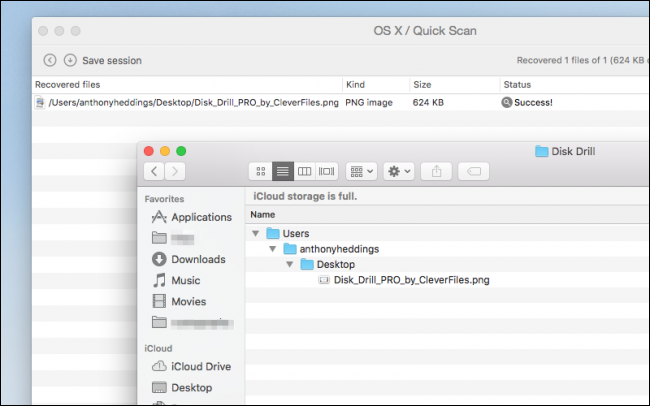Select Disk_Drill_PRO_by_CleverFiles.png in Finder list
650x406 pixels.
pyautogui.click(x=447, y=280)
